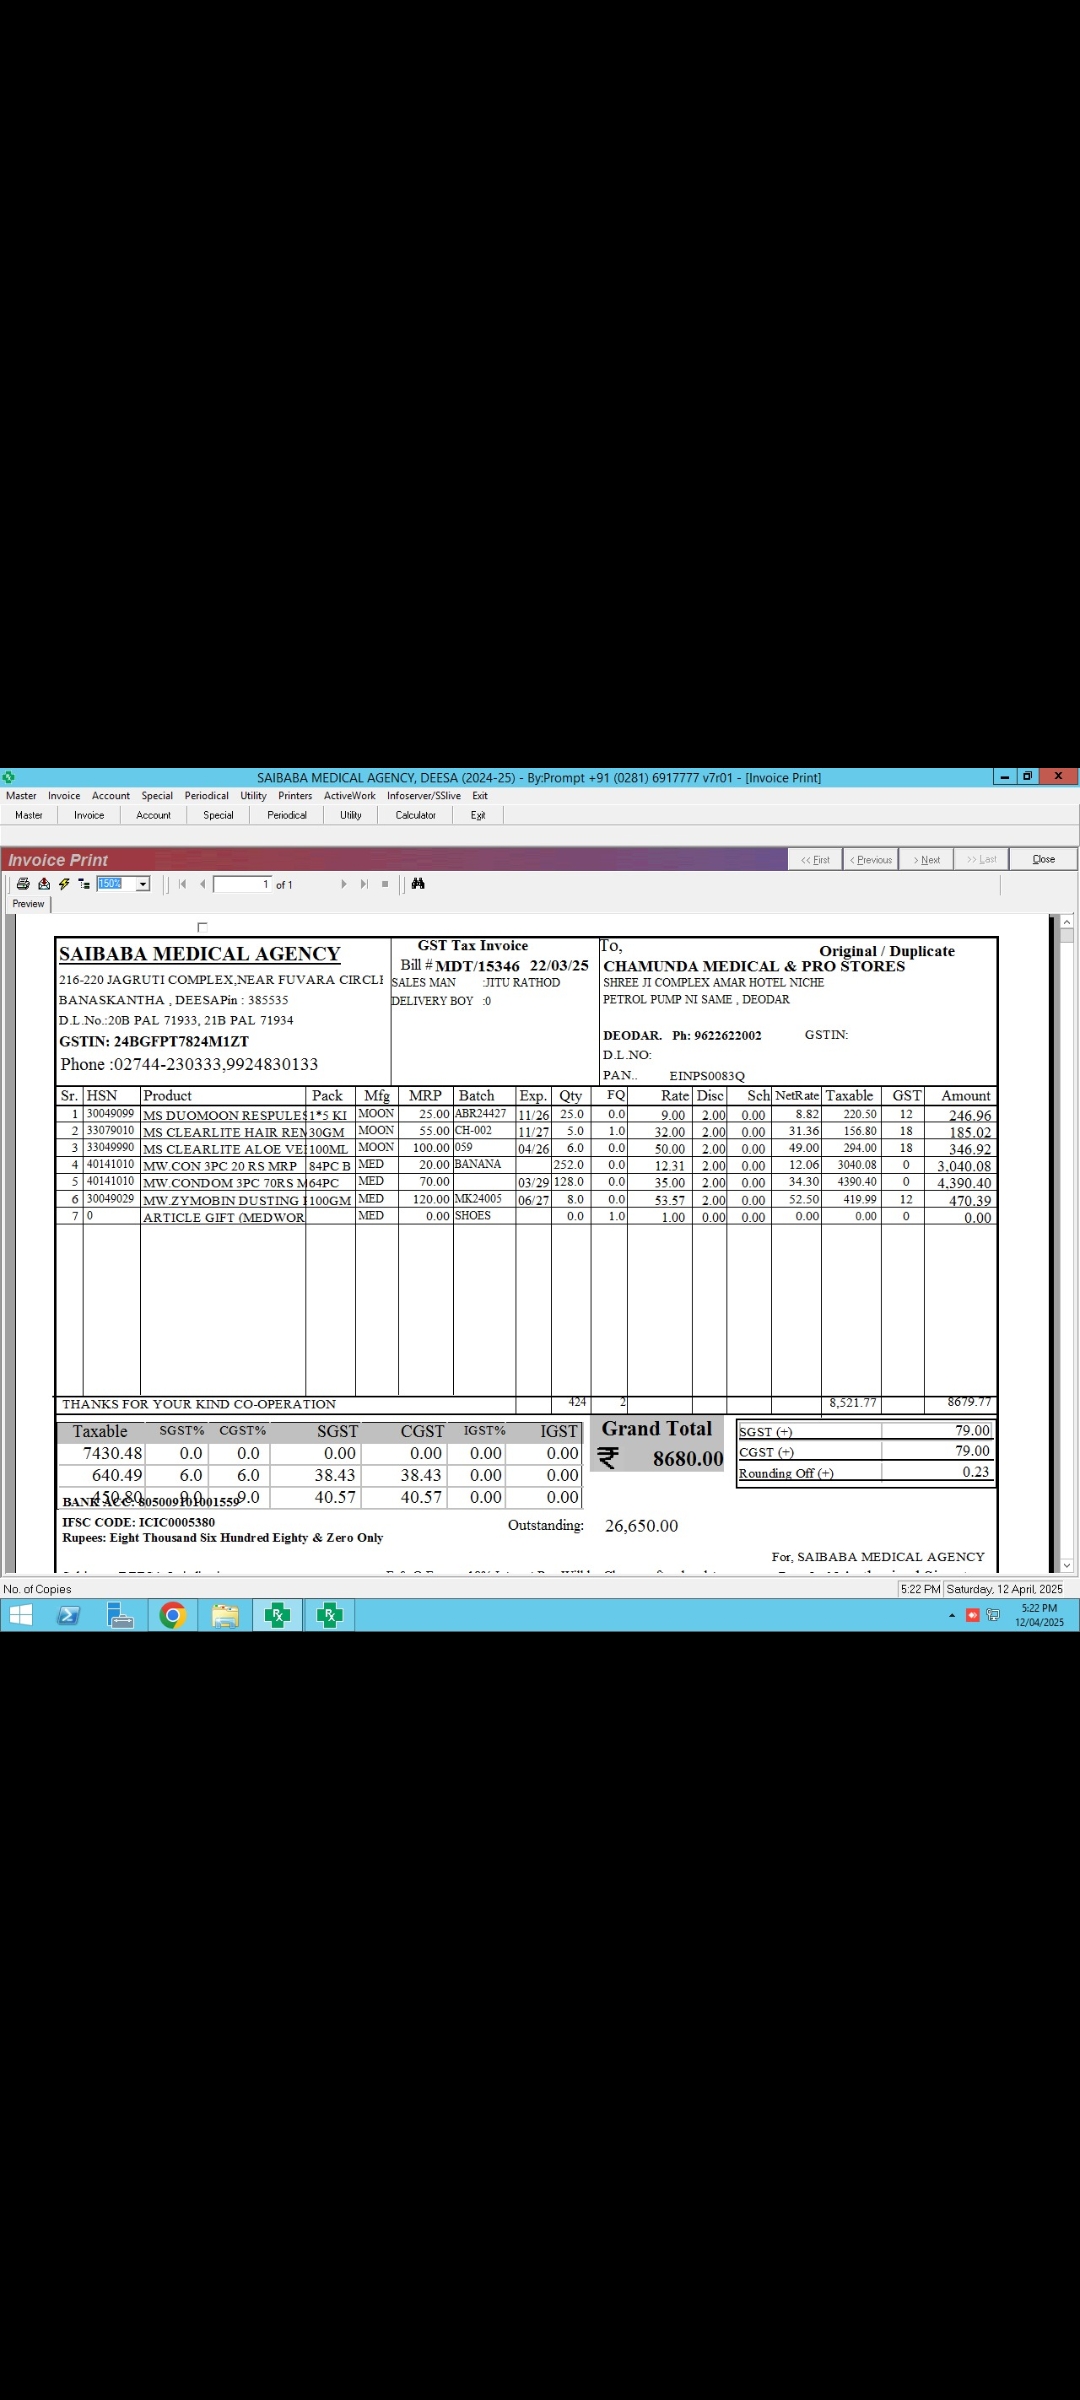Click the export report envelope icon
This screenshot has width=1080, height=2400.
[x=44, y=884]
